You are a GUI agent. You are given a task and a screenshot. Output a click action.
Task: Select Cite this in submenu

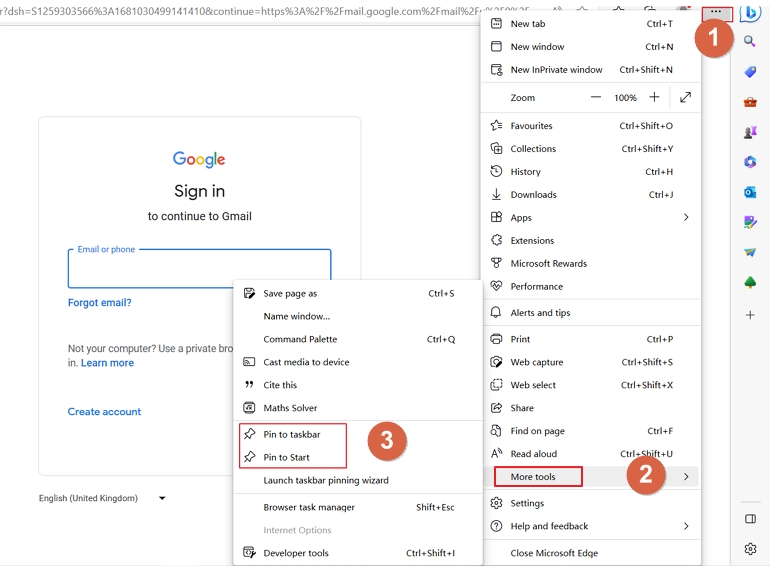(358, 385)
